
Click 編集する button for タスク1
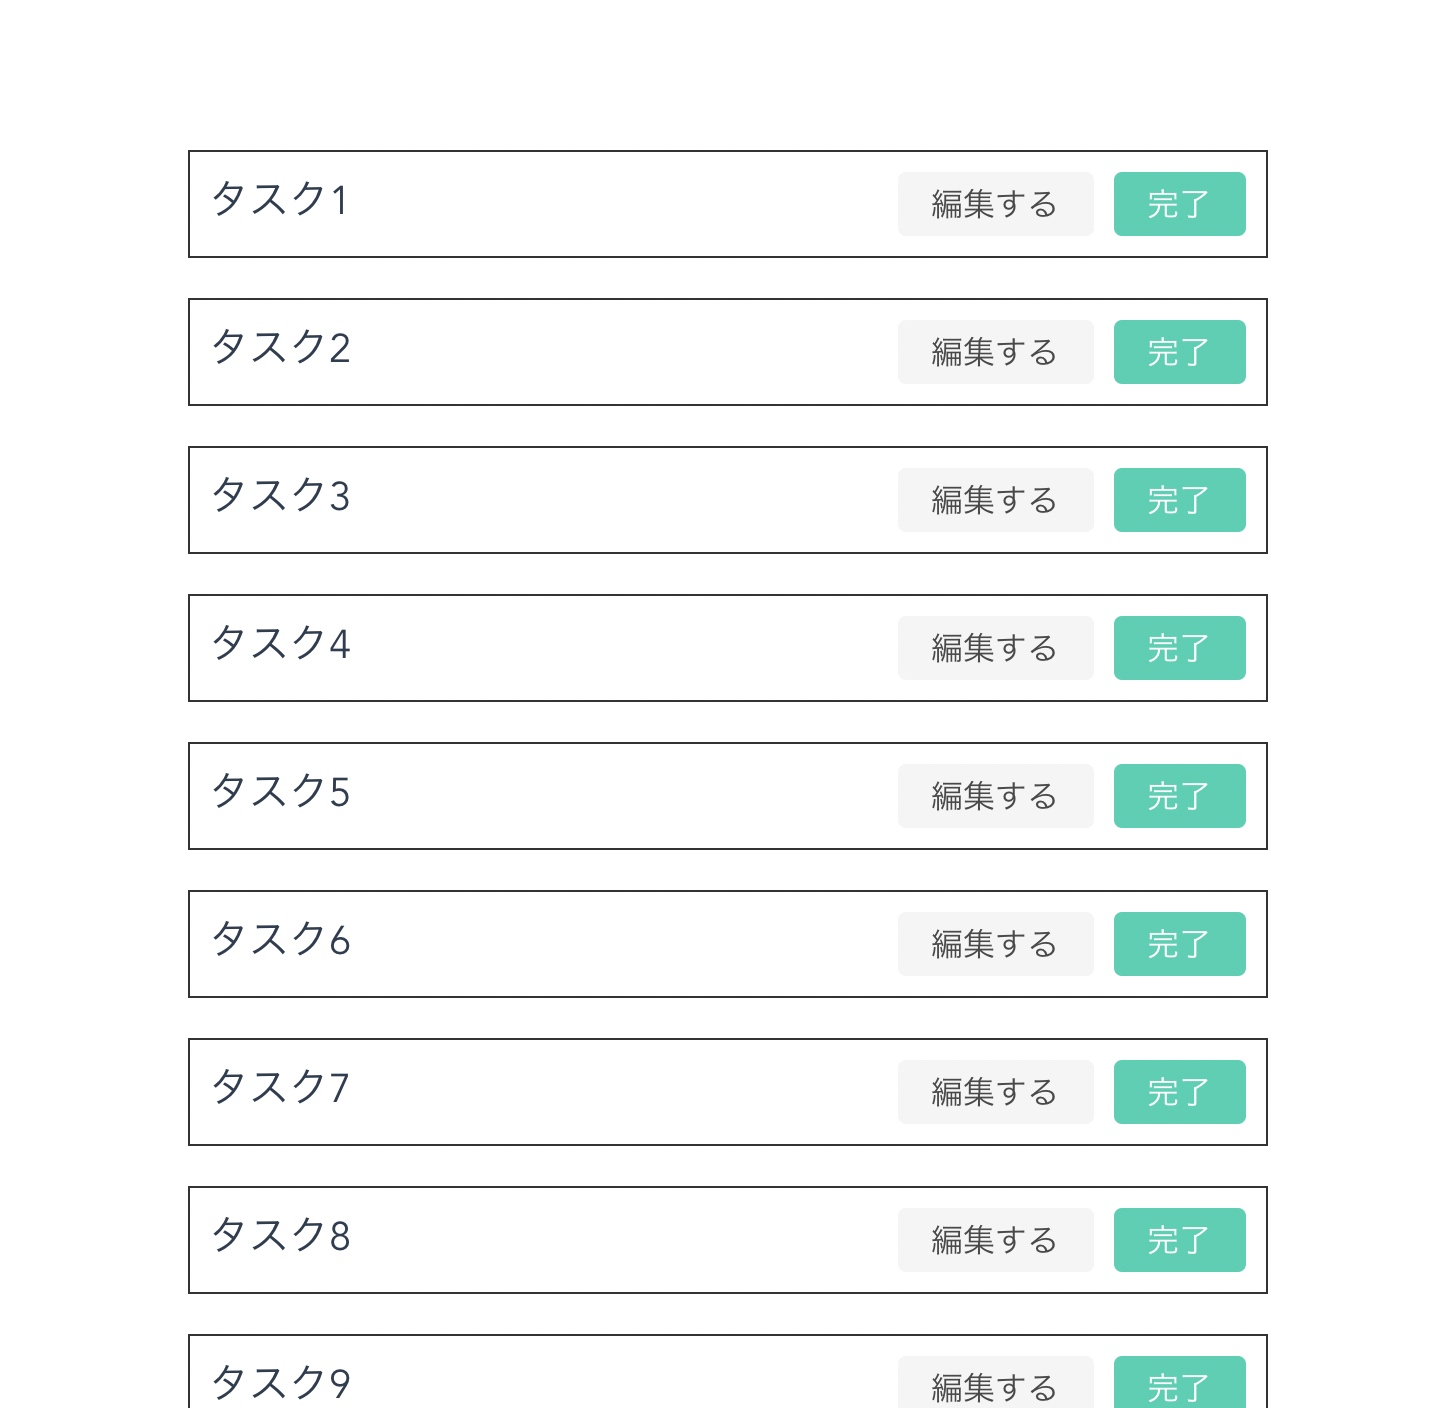click(x=995, y=204)
